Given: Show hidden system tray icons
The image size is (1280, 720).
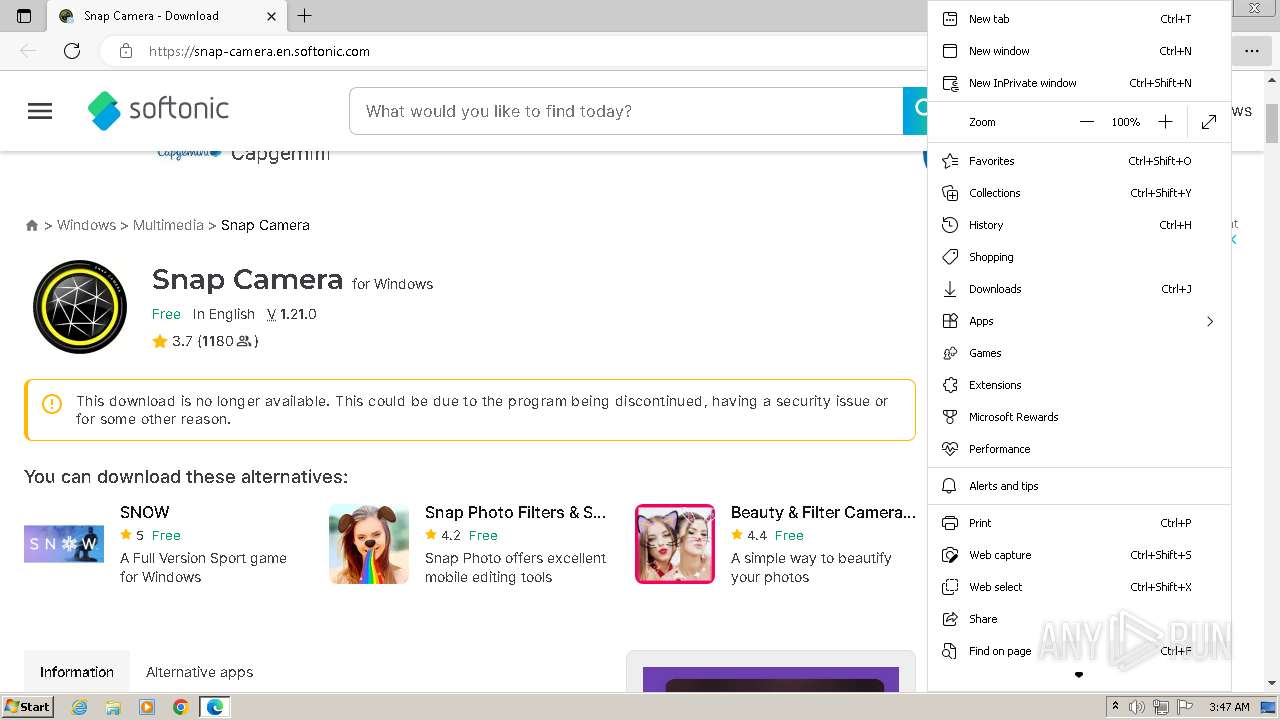Looking at the screenshot, I should click(1116, 707).
